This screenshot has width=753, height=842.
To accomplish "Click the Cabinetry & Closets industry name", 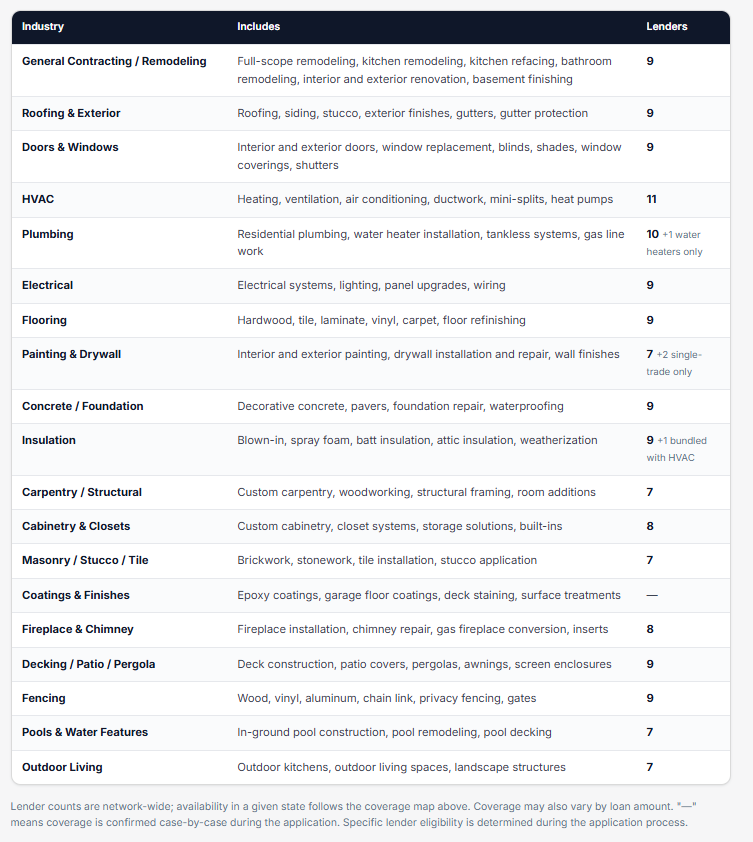I will tap(76, 526).
